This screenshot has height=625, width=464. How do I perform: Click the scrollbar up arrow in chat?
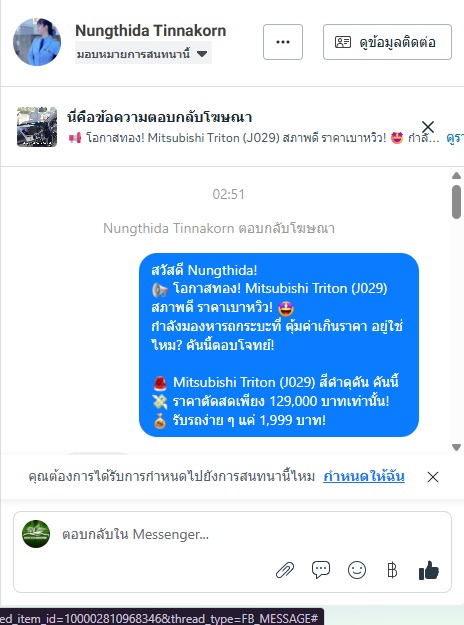[456, 175]
